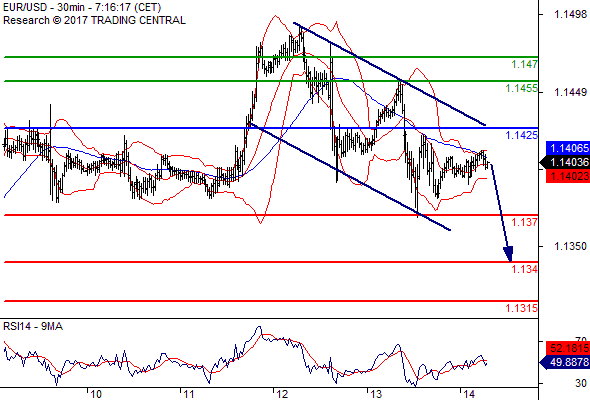Click the EUR/USD 30min chart title
The image size is (590, 400).
pyautogui.click(x=82, y=7)
